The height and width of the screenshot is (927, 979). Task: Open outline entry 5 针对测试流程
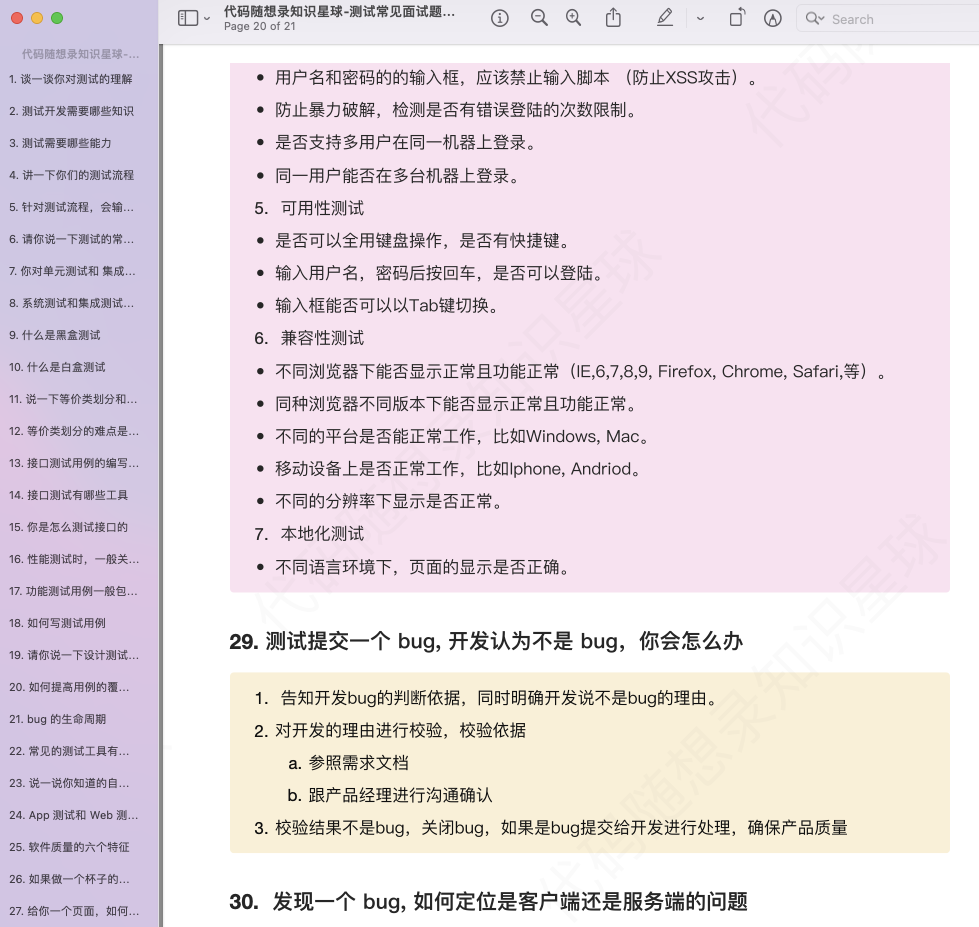(71, 207)
